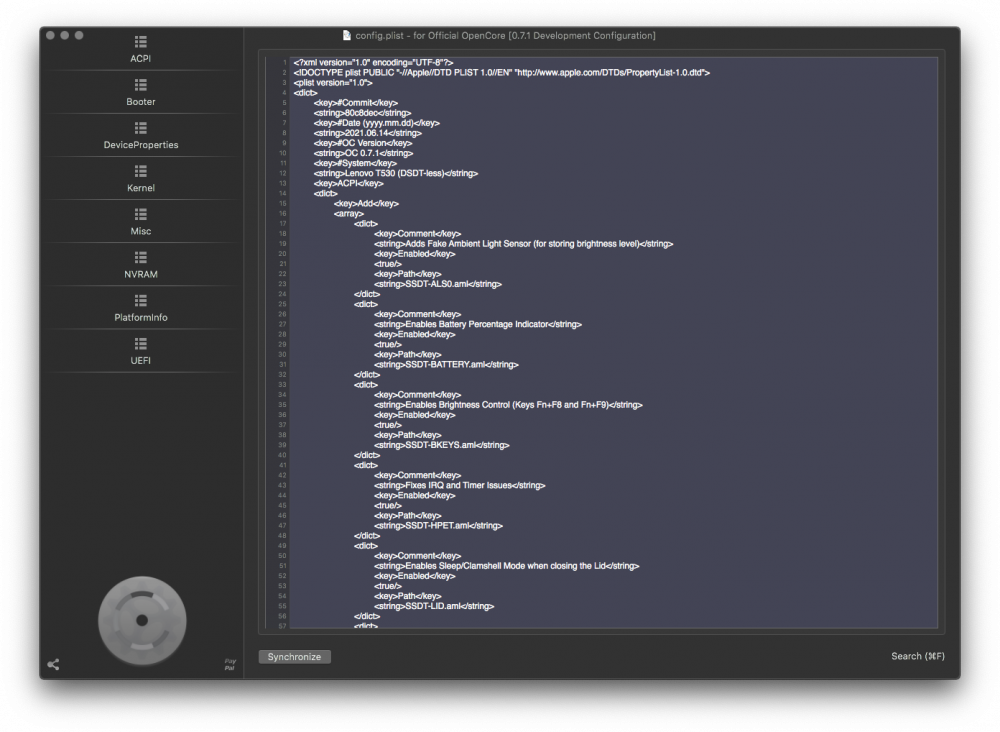Click the '#Date (yyyy.mm.dd)' key line
1000x732 pixels.
(376, 123)
